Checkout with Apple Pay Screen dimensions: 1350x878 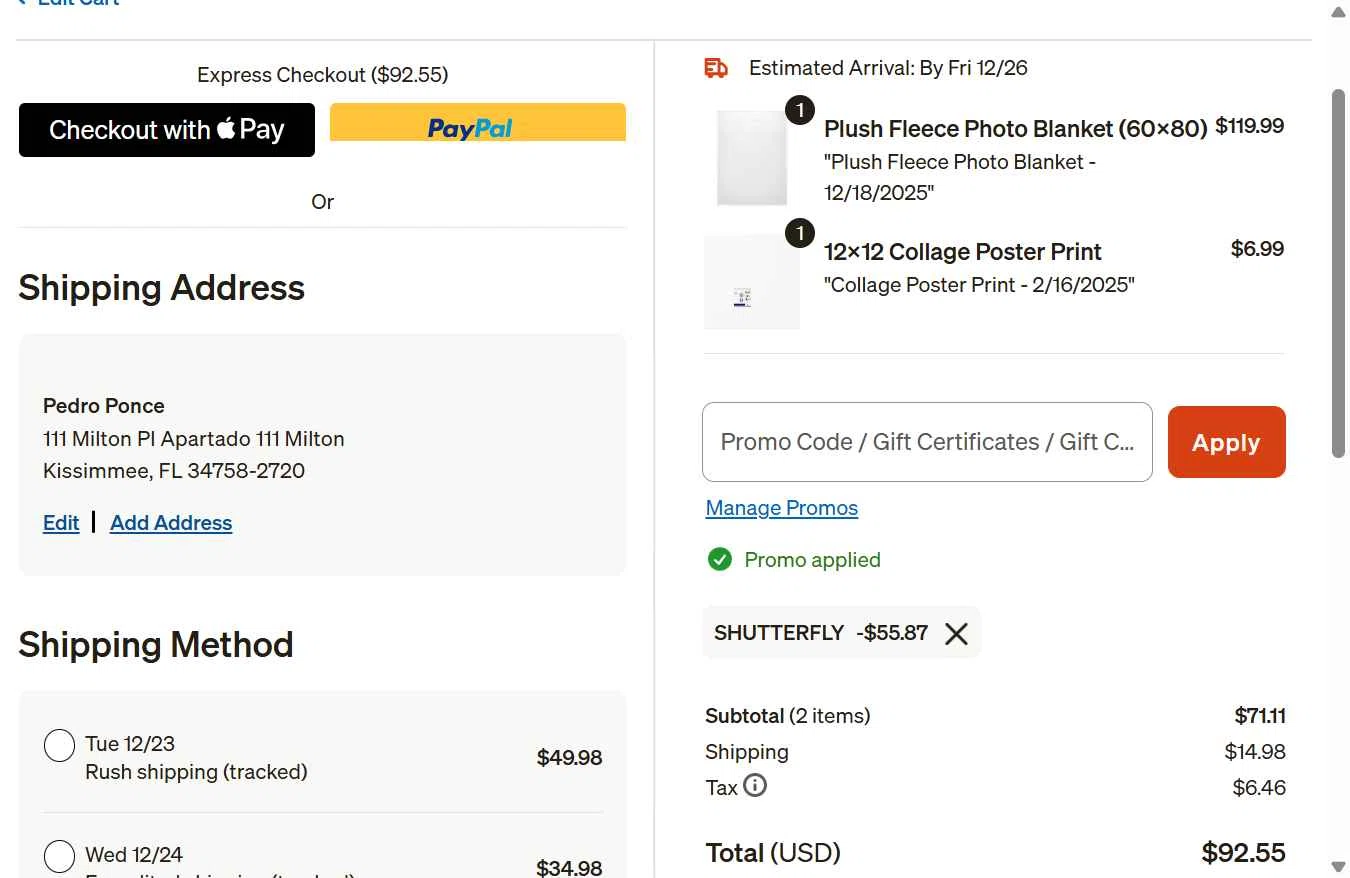(x=167, y=130)
